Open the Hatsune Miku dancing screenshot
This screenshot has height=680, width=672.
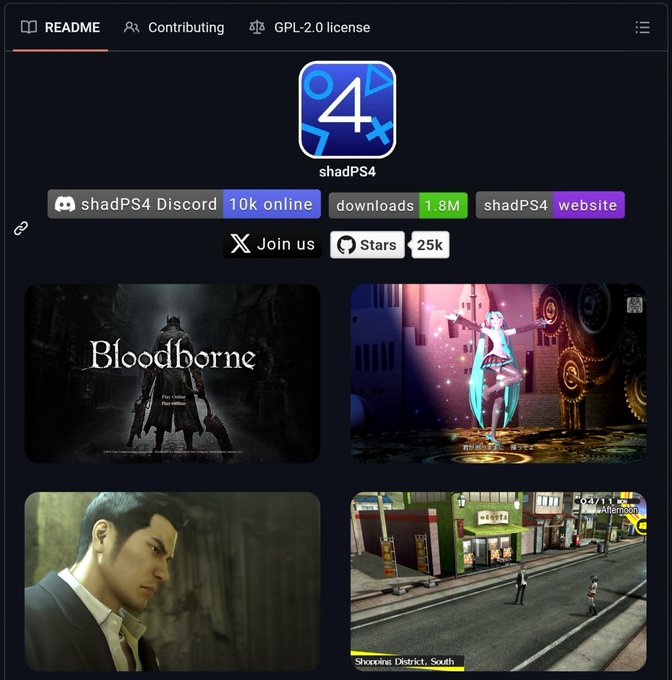point(499,373)
